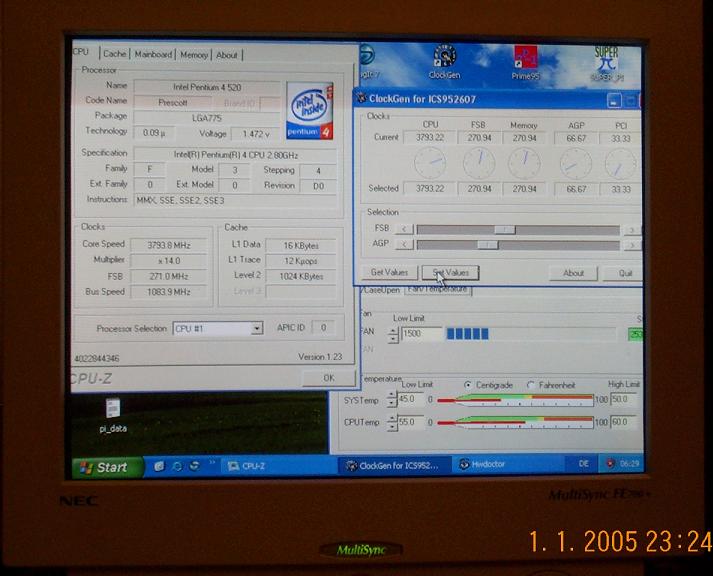Click the ClockGen Selected PCI value 33.33

[620, 189]
